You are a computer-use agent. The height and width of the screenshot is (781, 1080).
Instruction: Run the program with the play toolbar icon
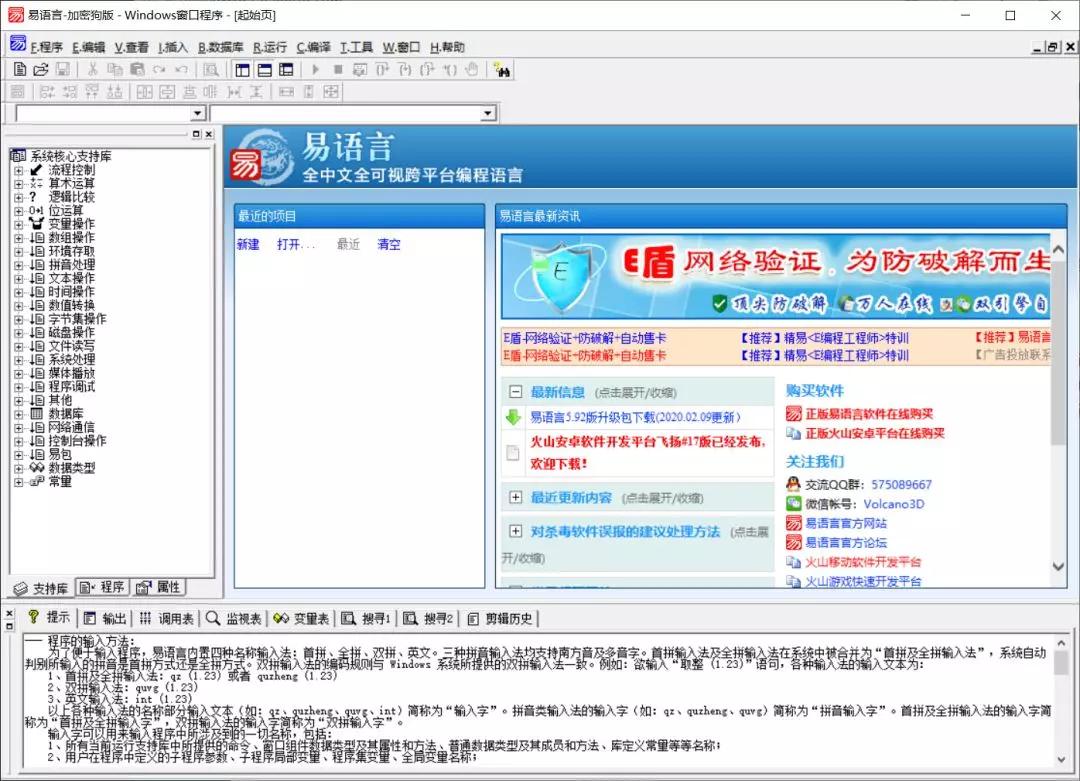pos(315,69)
